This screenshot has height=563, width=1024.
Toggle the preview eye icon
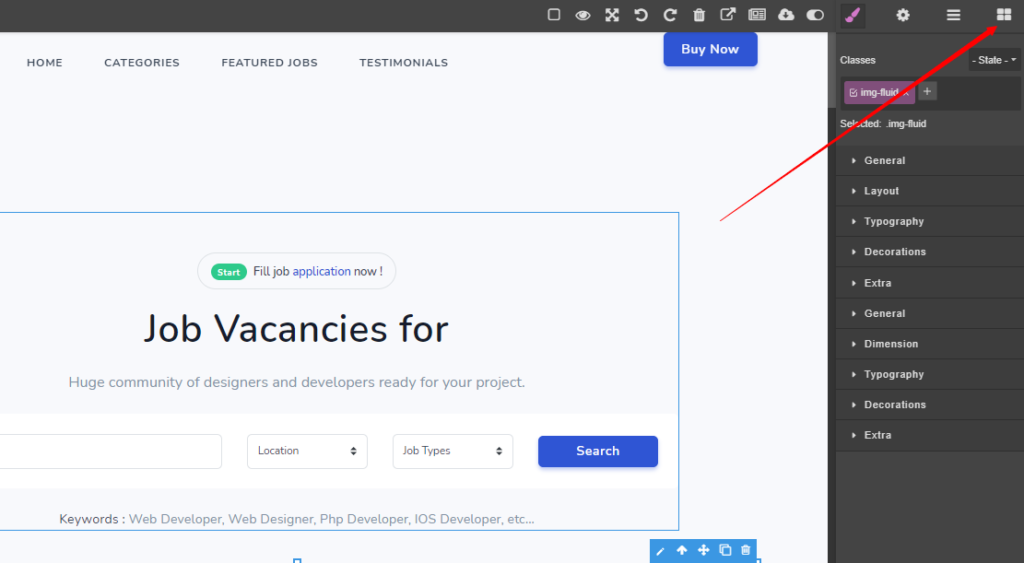pyautogui.click(x=582, y=15)
